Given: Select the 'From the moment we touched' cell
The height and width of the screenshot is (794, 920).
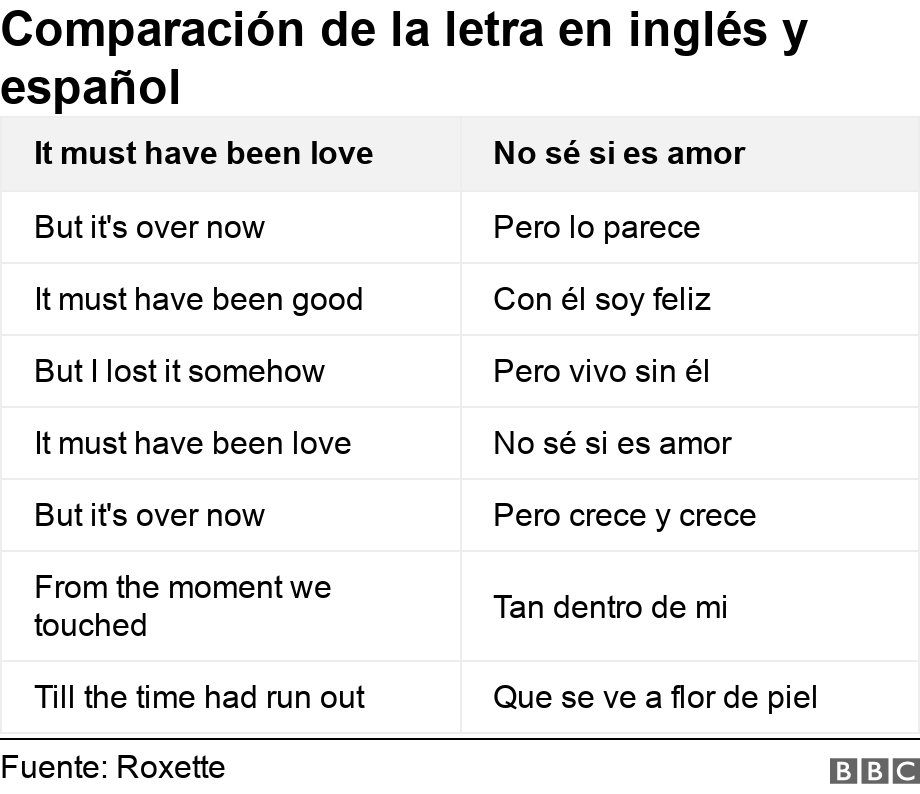Looking at the screenshot, I should (x=231, y=606).
